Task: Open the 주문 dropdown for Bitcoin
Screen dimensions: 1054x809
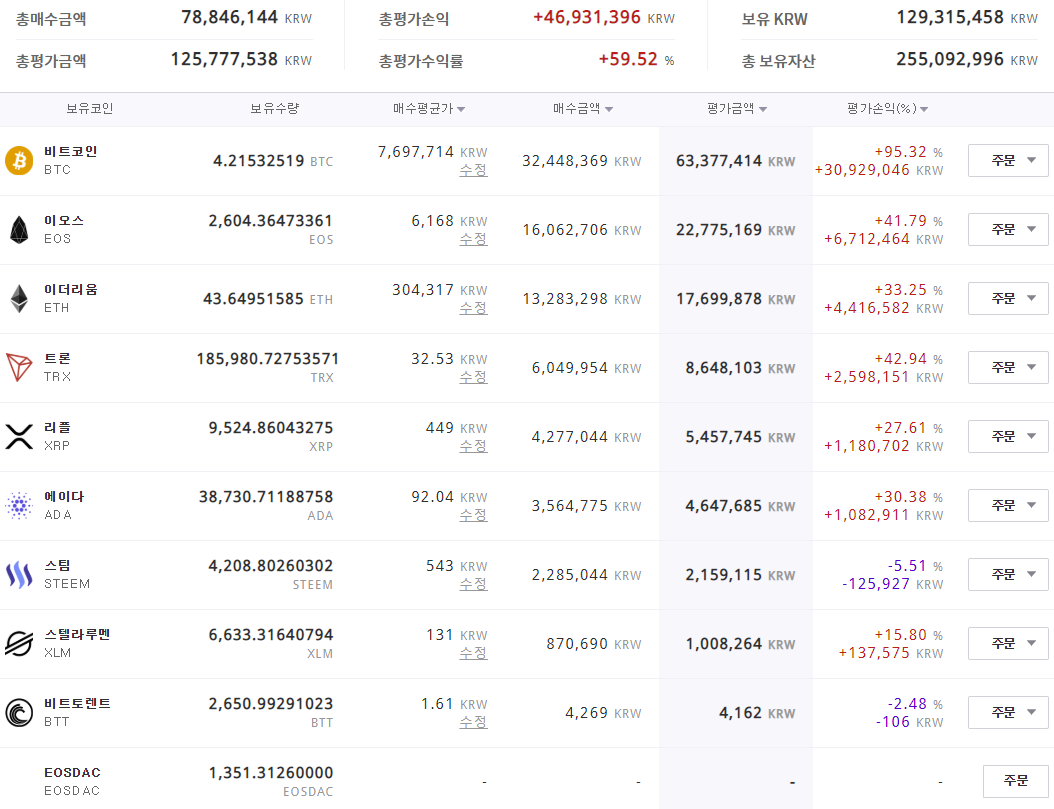Action: pos(1008,160)
